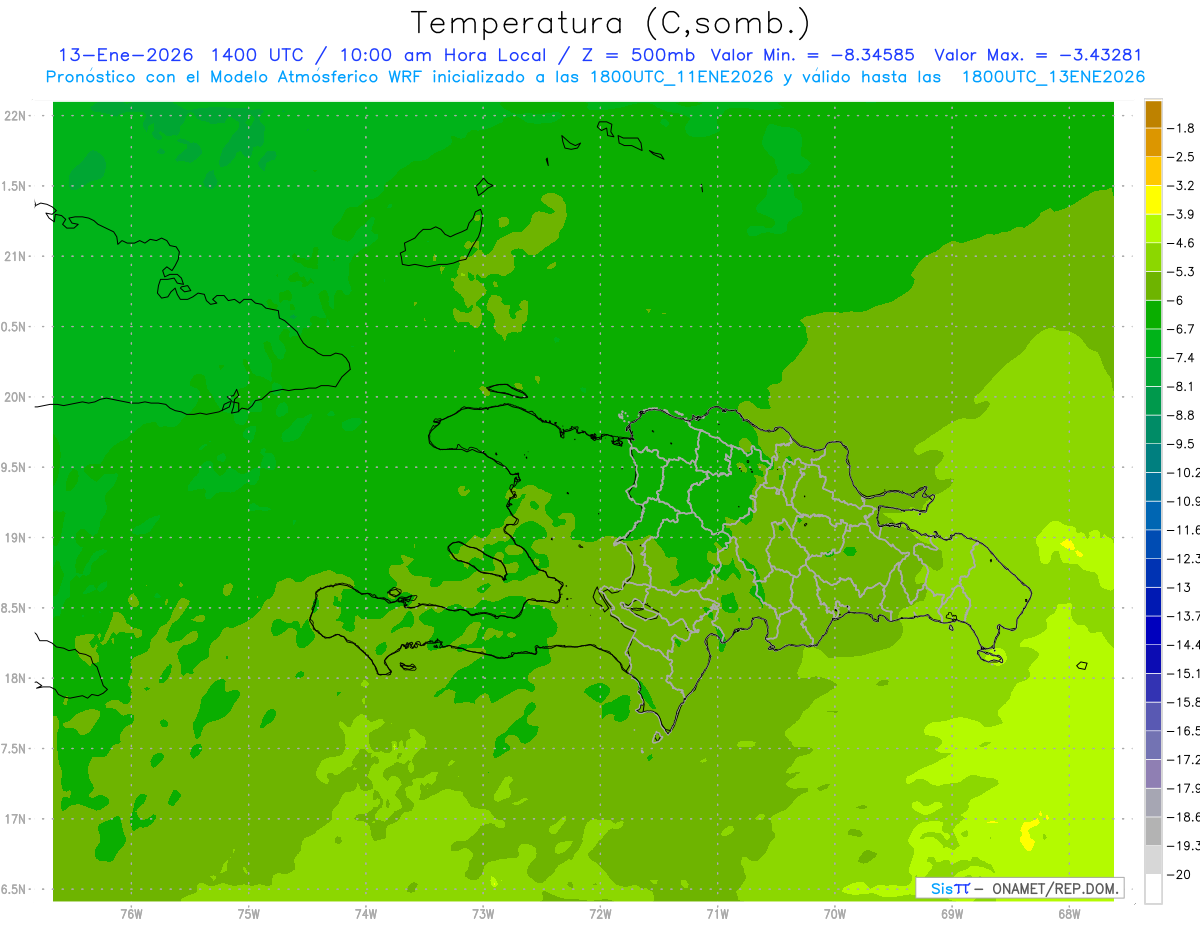Screen dimensions: 1200x927
Task: Pick orange swatch between -1.8 and -2.5
Action: 1153,143
